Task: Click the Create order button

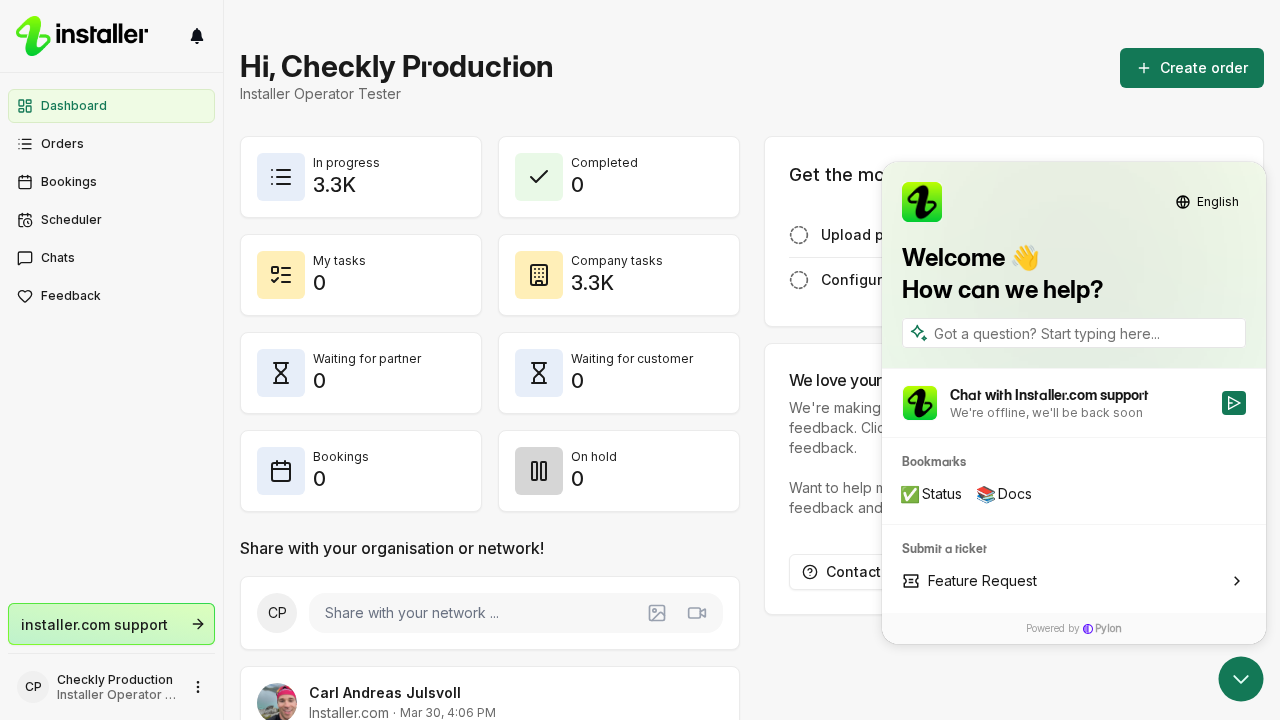Action: 1192,68
